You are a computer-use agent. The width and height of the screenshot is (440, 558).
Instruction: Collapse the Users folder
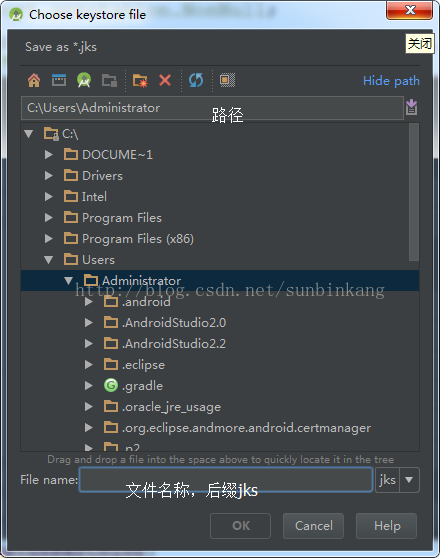(x=49, y=260)
